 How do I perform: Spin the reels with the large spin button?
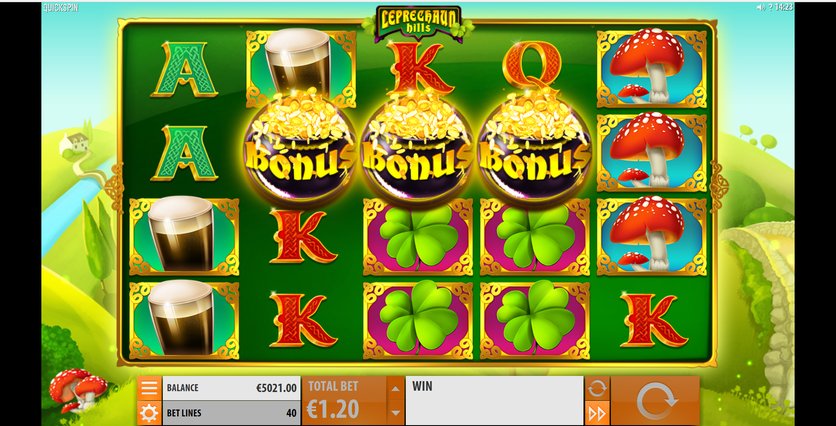pyautogui.click(x=656, y=401)
